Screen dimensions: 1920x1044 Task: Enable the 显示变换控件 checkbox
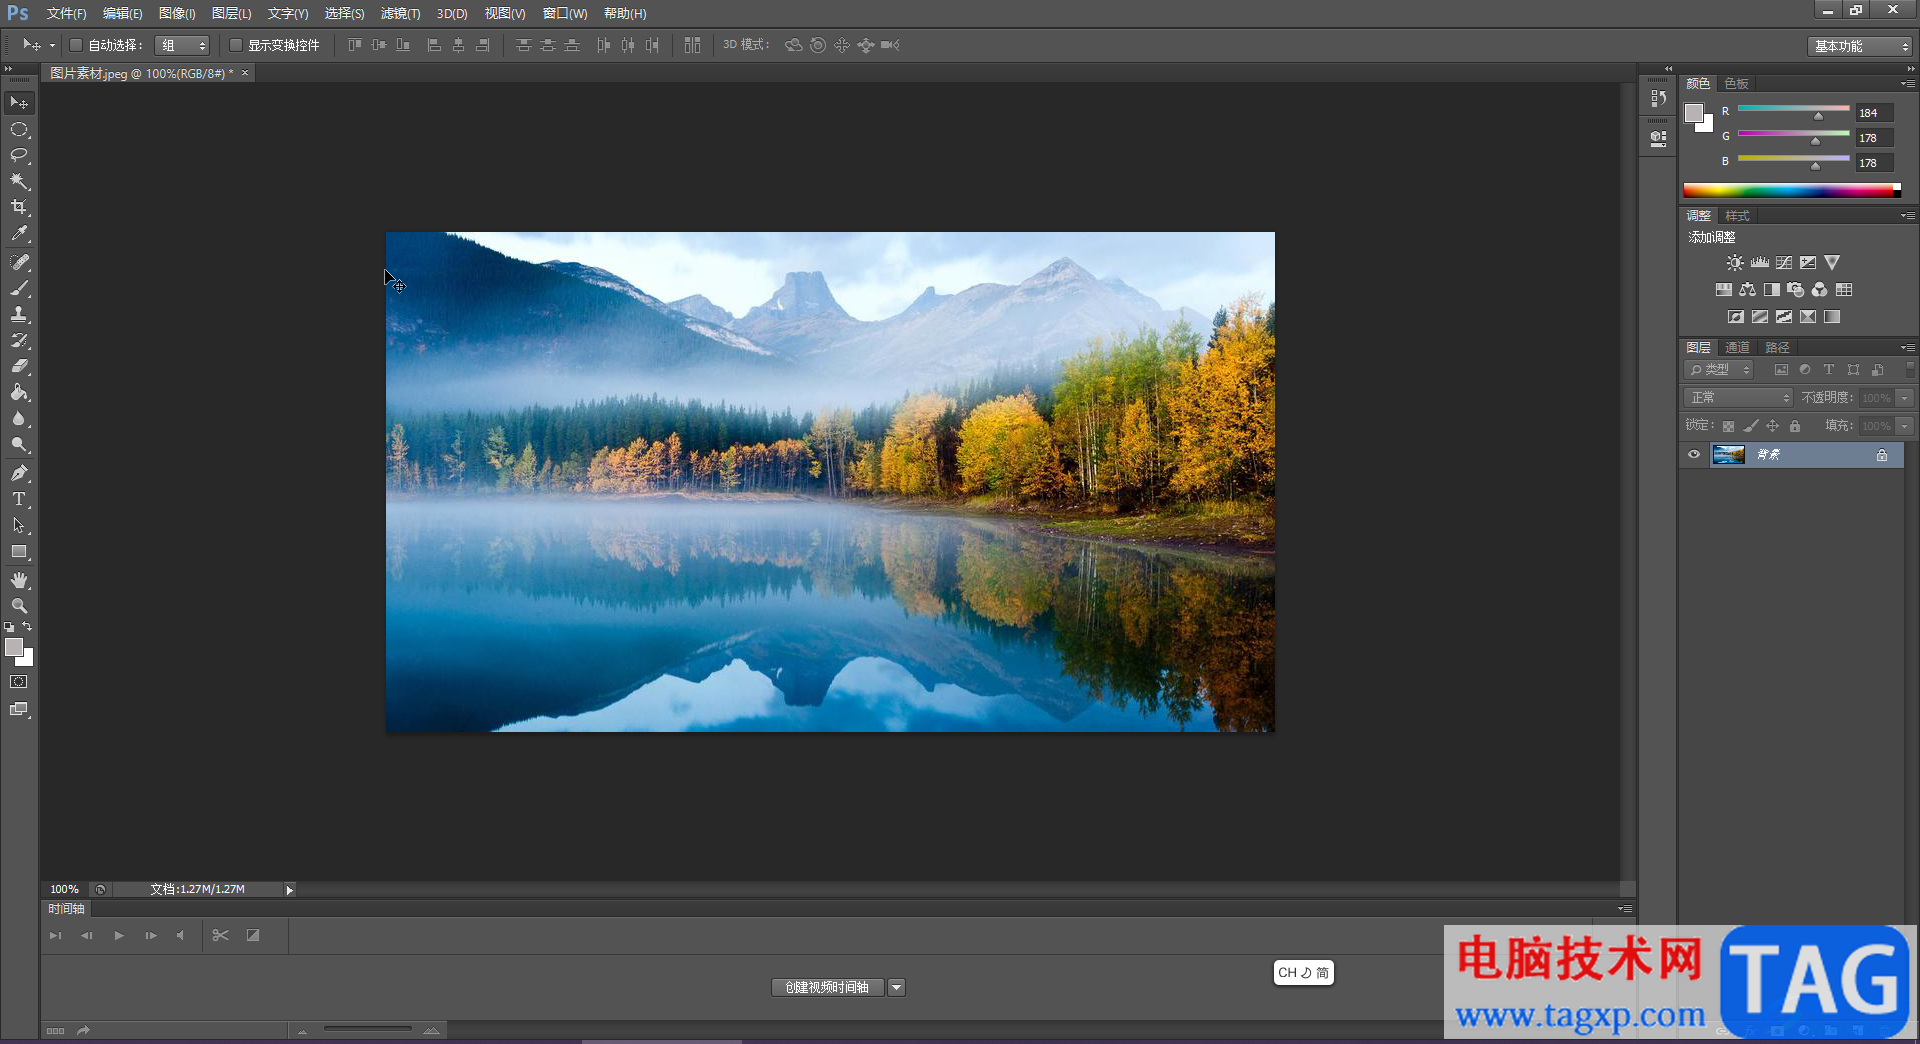tap(236, 45)
